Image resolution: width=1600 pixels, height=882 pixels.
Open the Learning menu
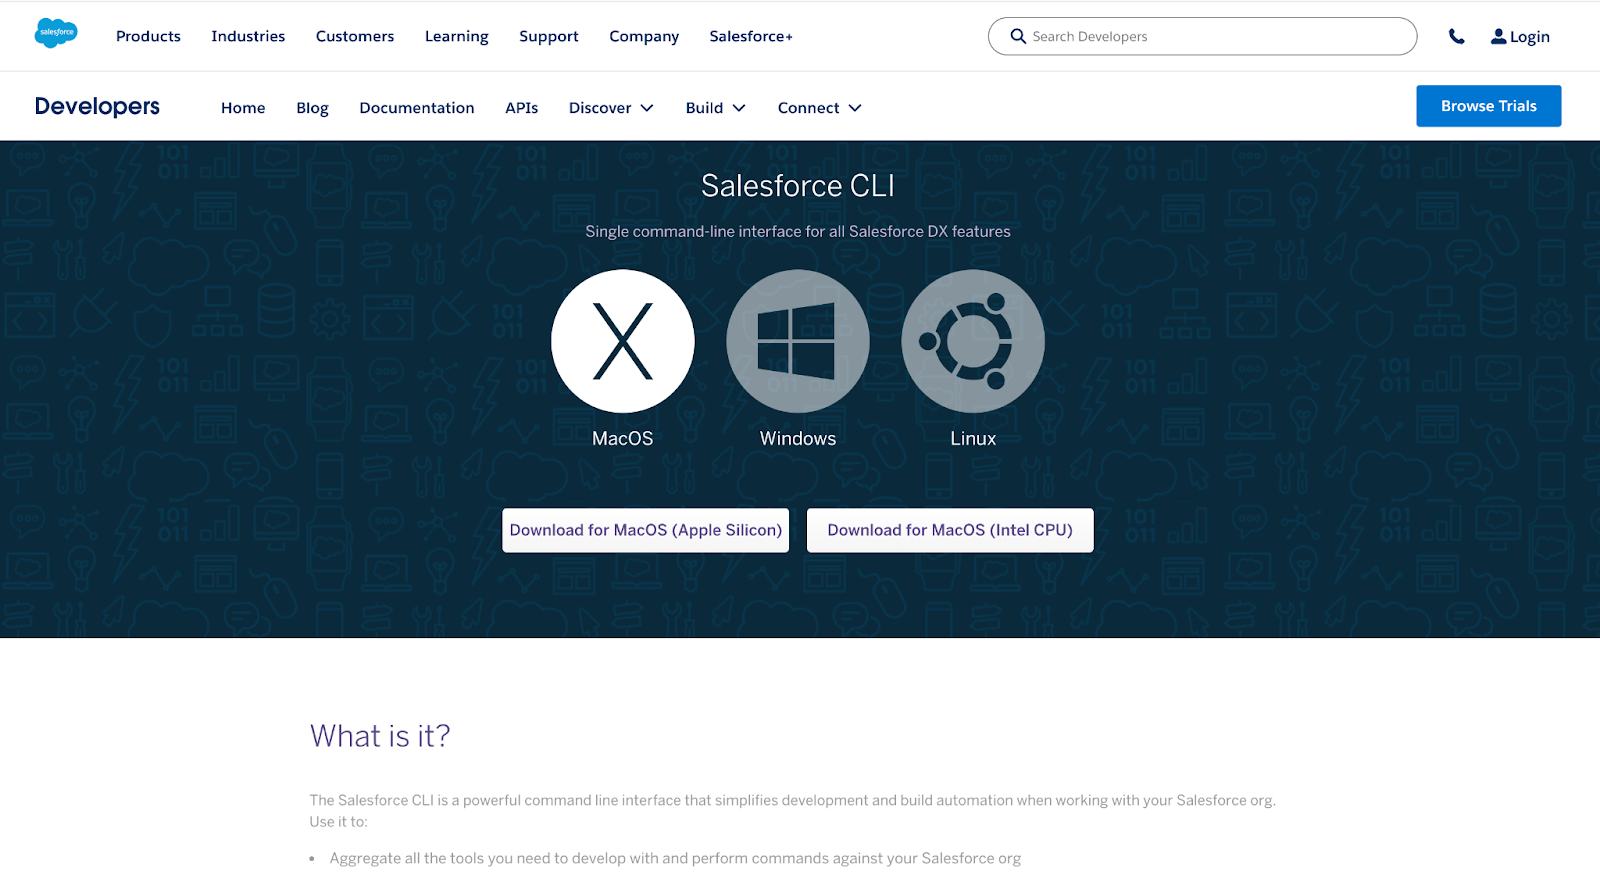(457, 36)
